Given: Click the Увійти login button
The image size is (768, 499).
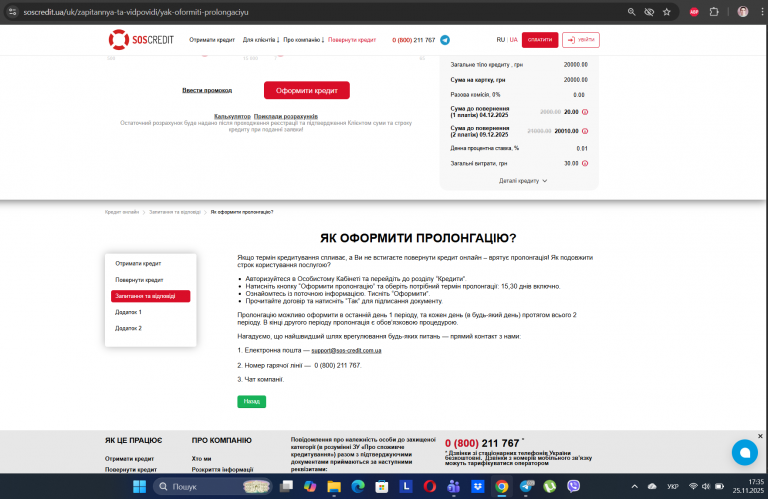Looking at the screenshot, I should 580,40.
